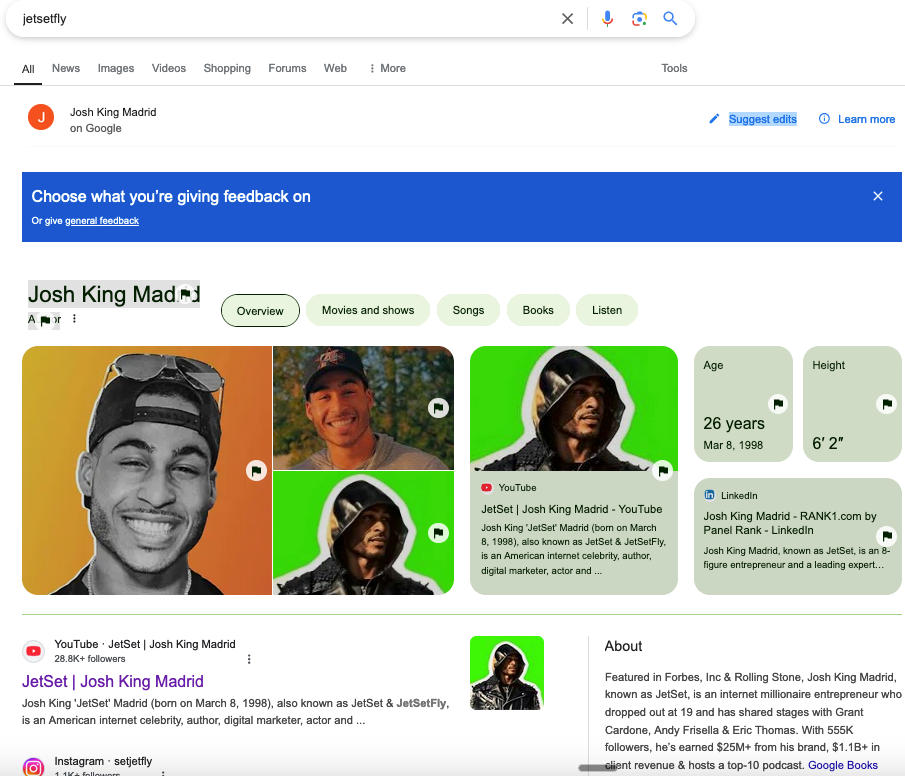Screen dimensions: 905x776
Task: Select the Listen chip
Action: click(x=607, y=310)
